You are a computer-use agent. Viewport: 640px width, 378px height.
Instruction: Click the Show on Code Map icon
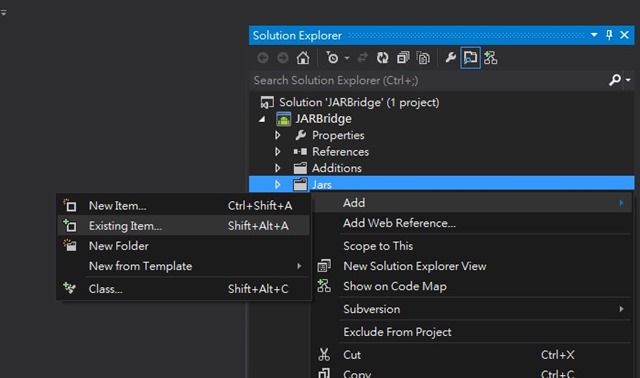pos(324,286)
